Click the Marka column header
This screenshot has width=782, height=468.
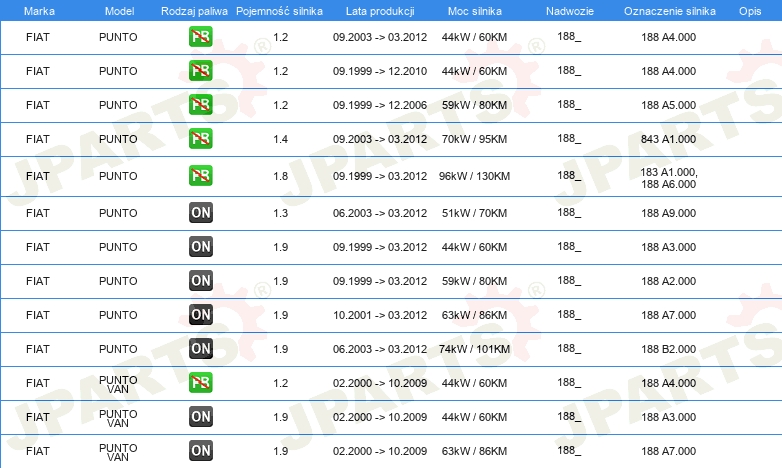pos(39,11)
